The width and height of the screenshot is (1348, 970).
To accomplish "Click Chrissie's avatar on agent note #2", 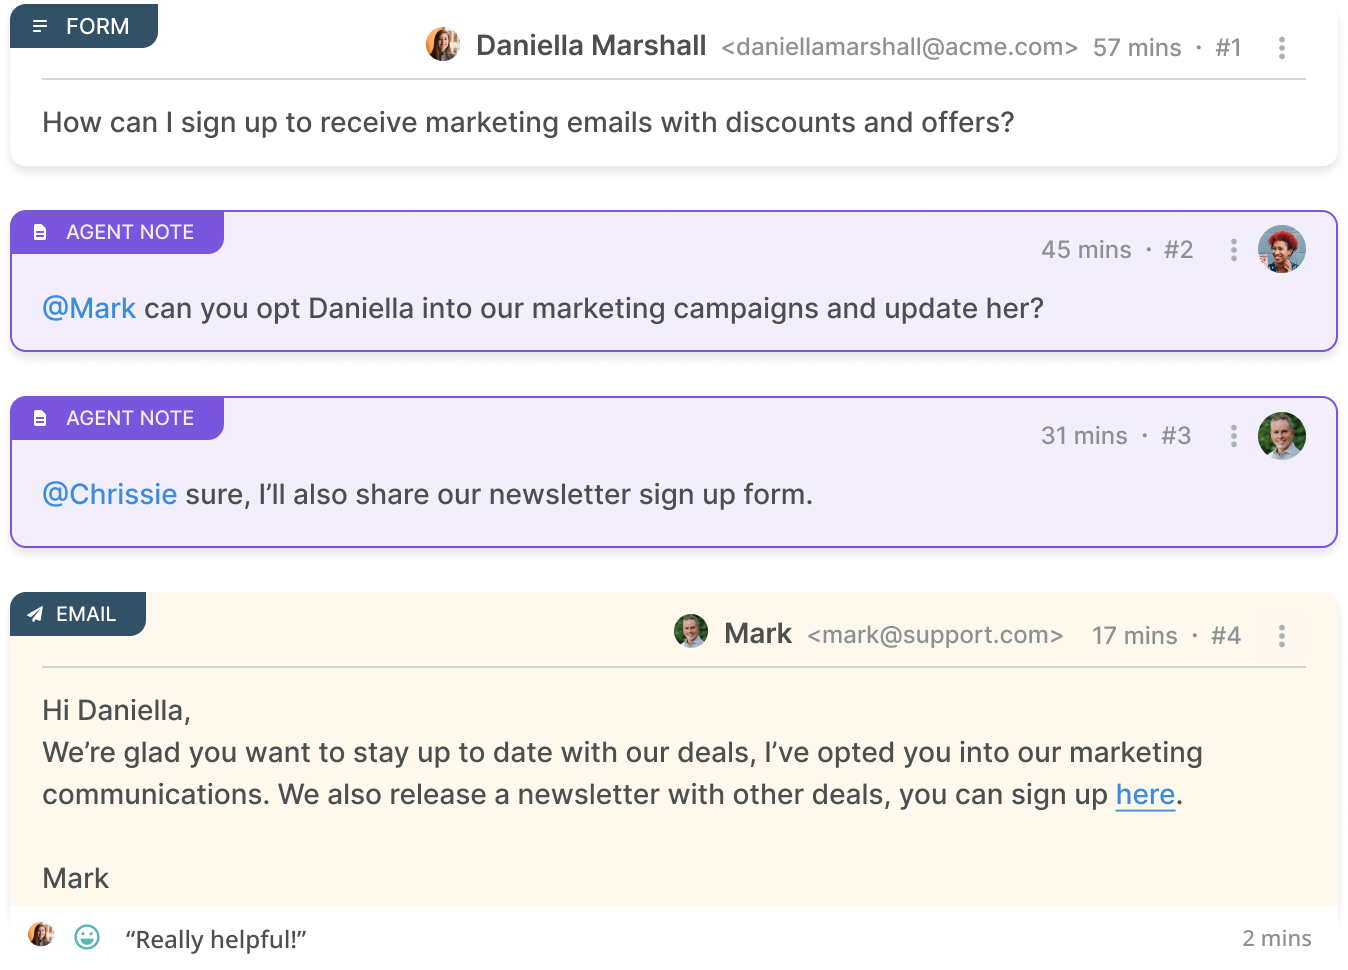I will click(1281, 249).
